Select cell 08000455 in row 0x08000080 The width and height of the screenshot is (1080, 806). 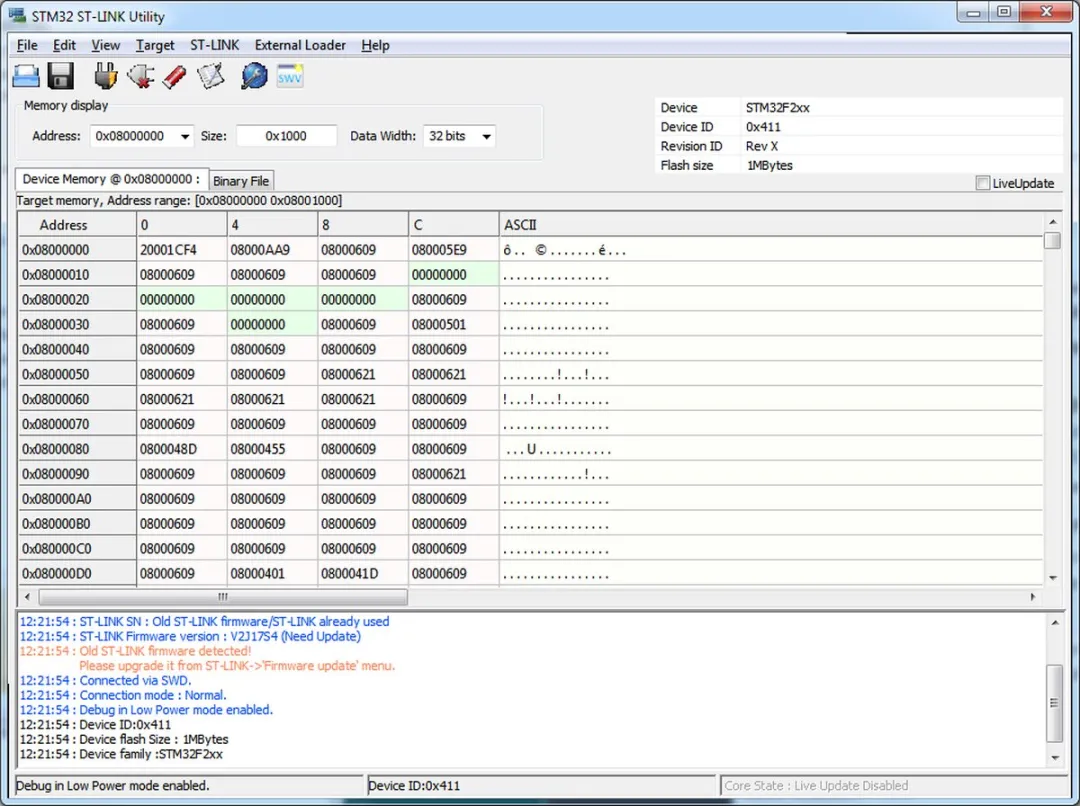click(x=272, y=449)
